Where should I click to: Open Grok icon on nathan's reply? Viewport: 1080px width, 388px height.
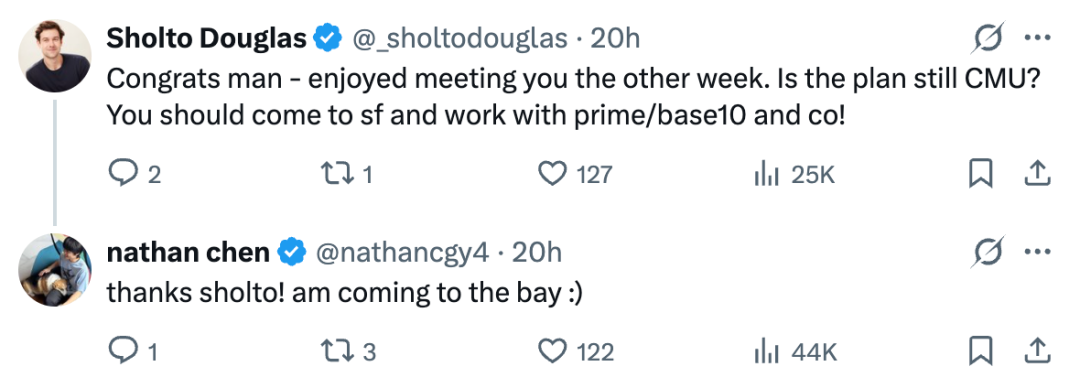[988, 253]
